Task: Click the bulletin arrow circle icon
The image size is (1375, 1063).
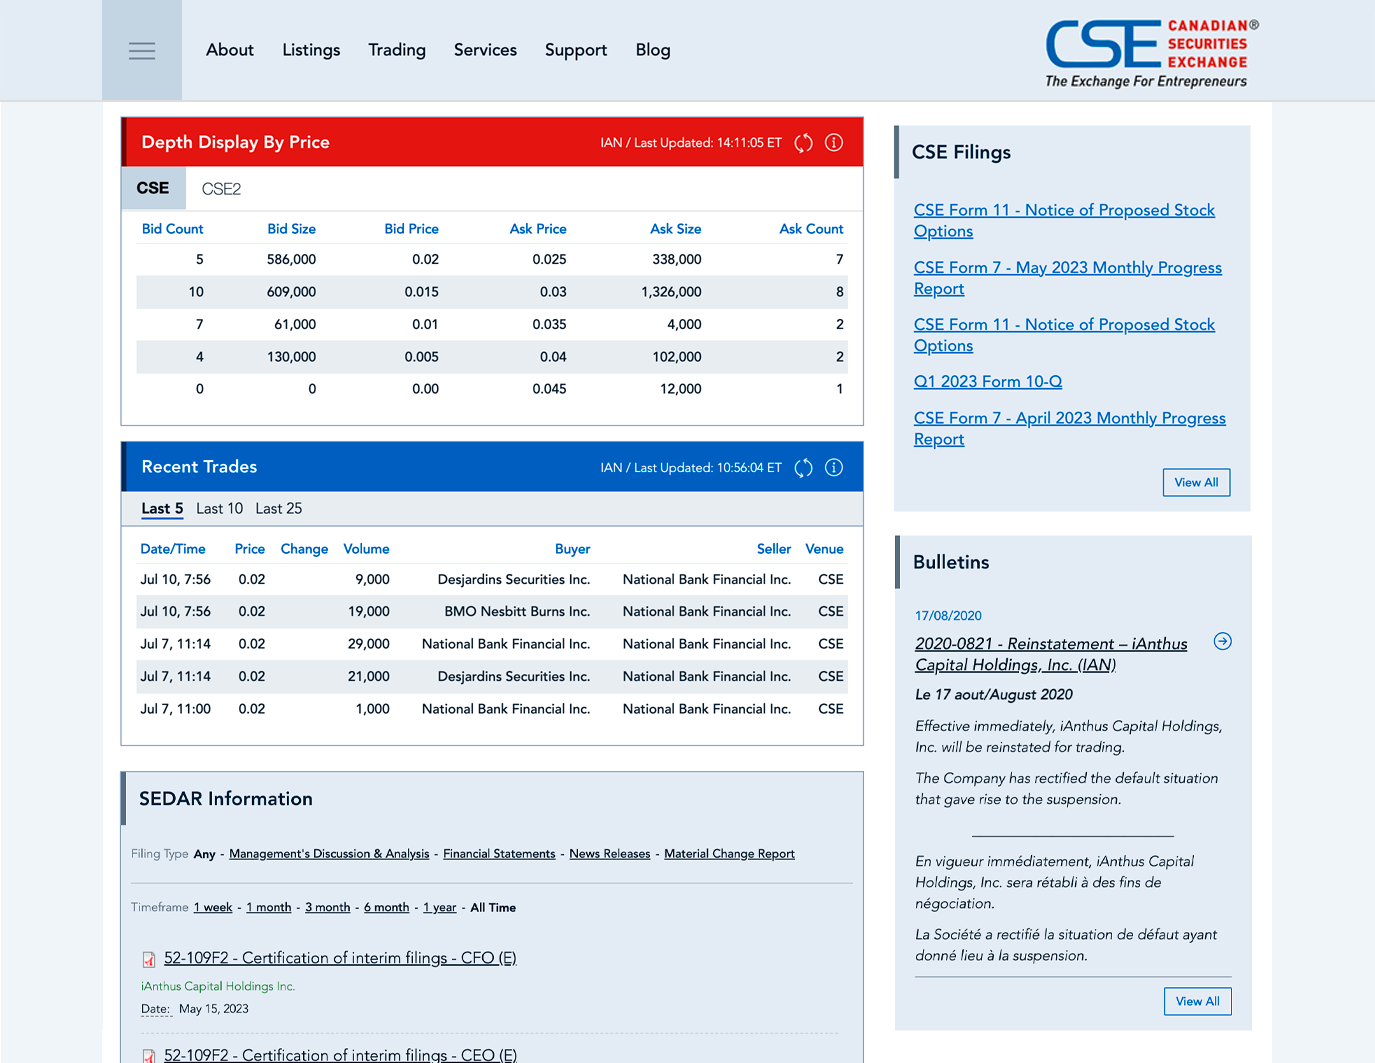Action: coord(1222,642)
